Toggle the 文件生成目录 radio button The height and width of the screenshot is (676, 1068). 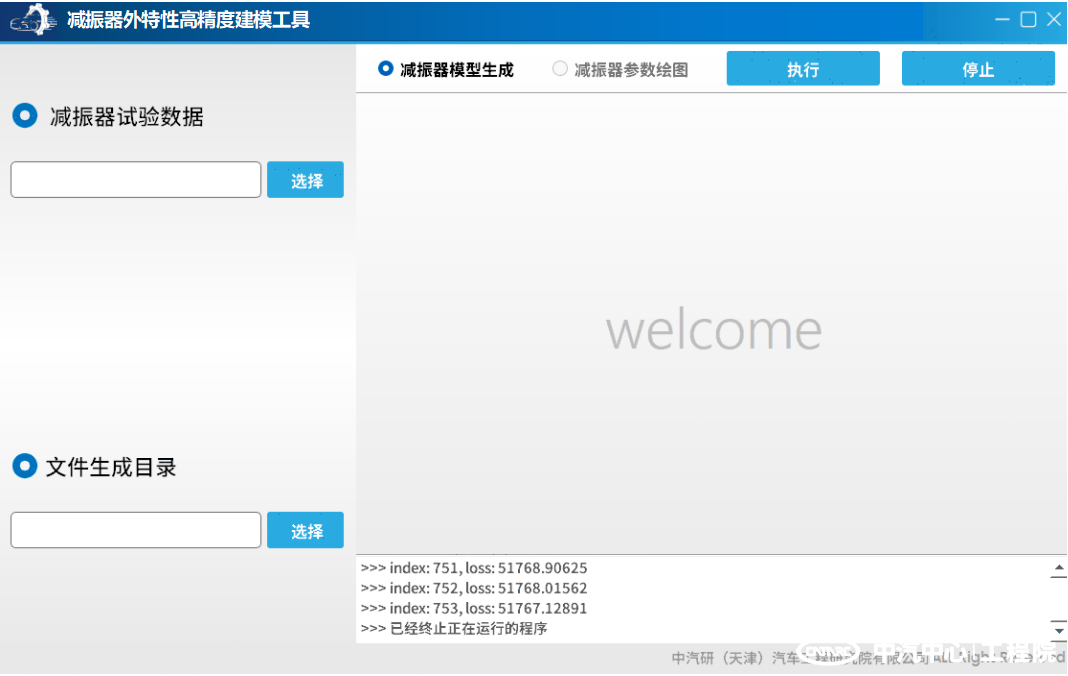[24, 466]
